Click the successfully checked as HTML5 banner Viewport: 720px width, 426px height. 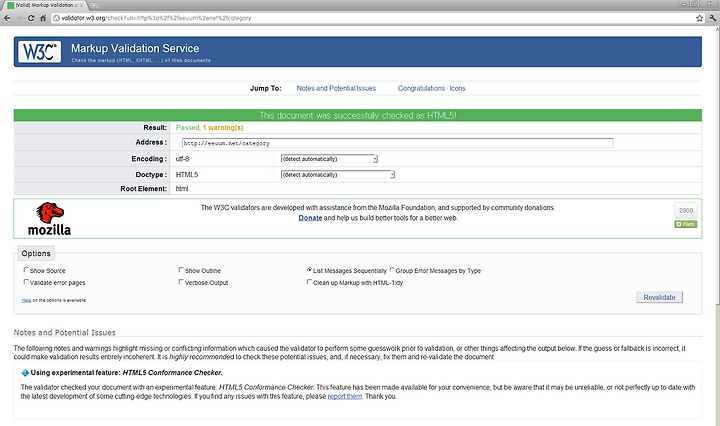click(358, 115)
